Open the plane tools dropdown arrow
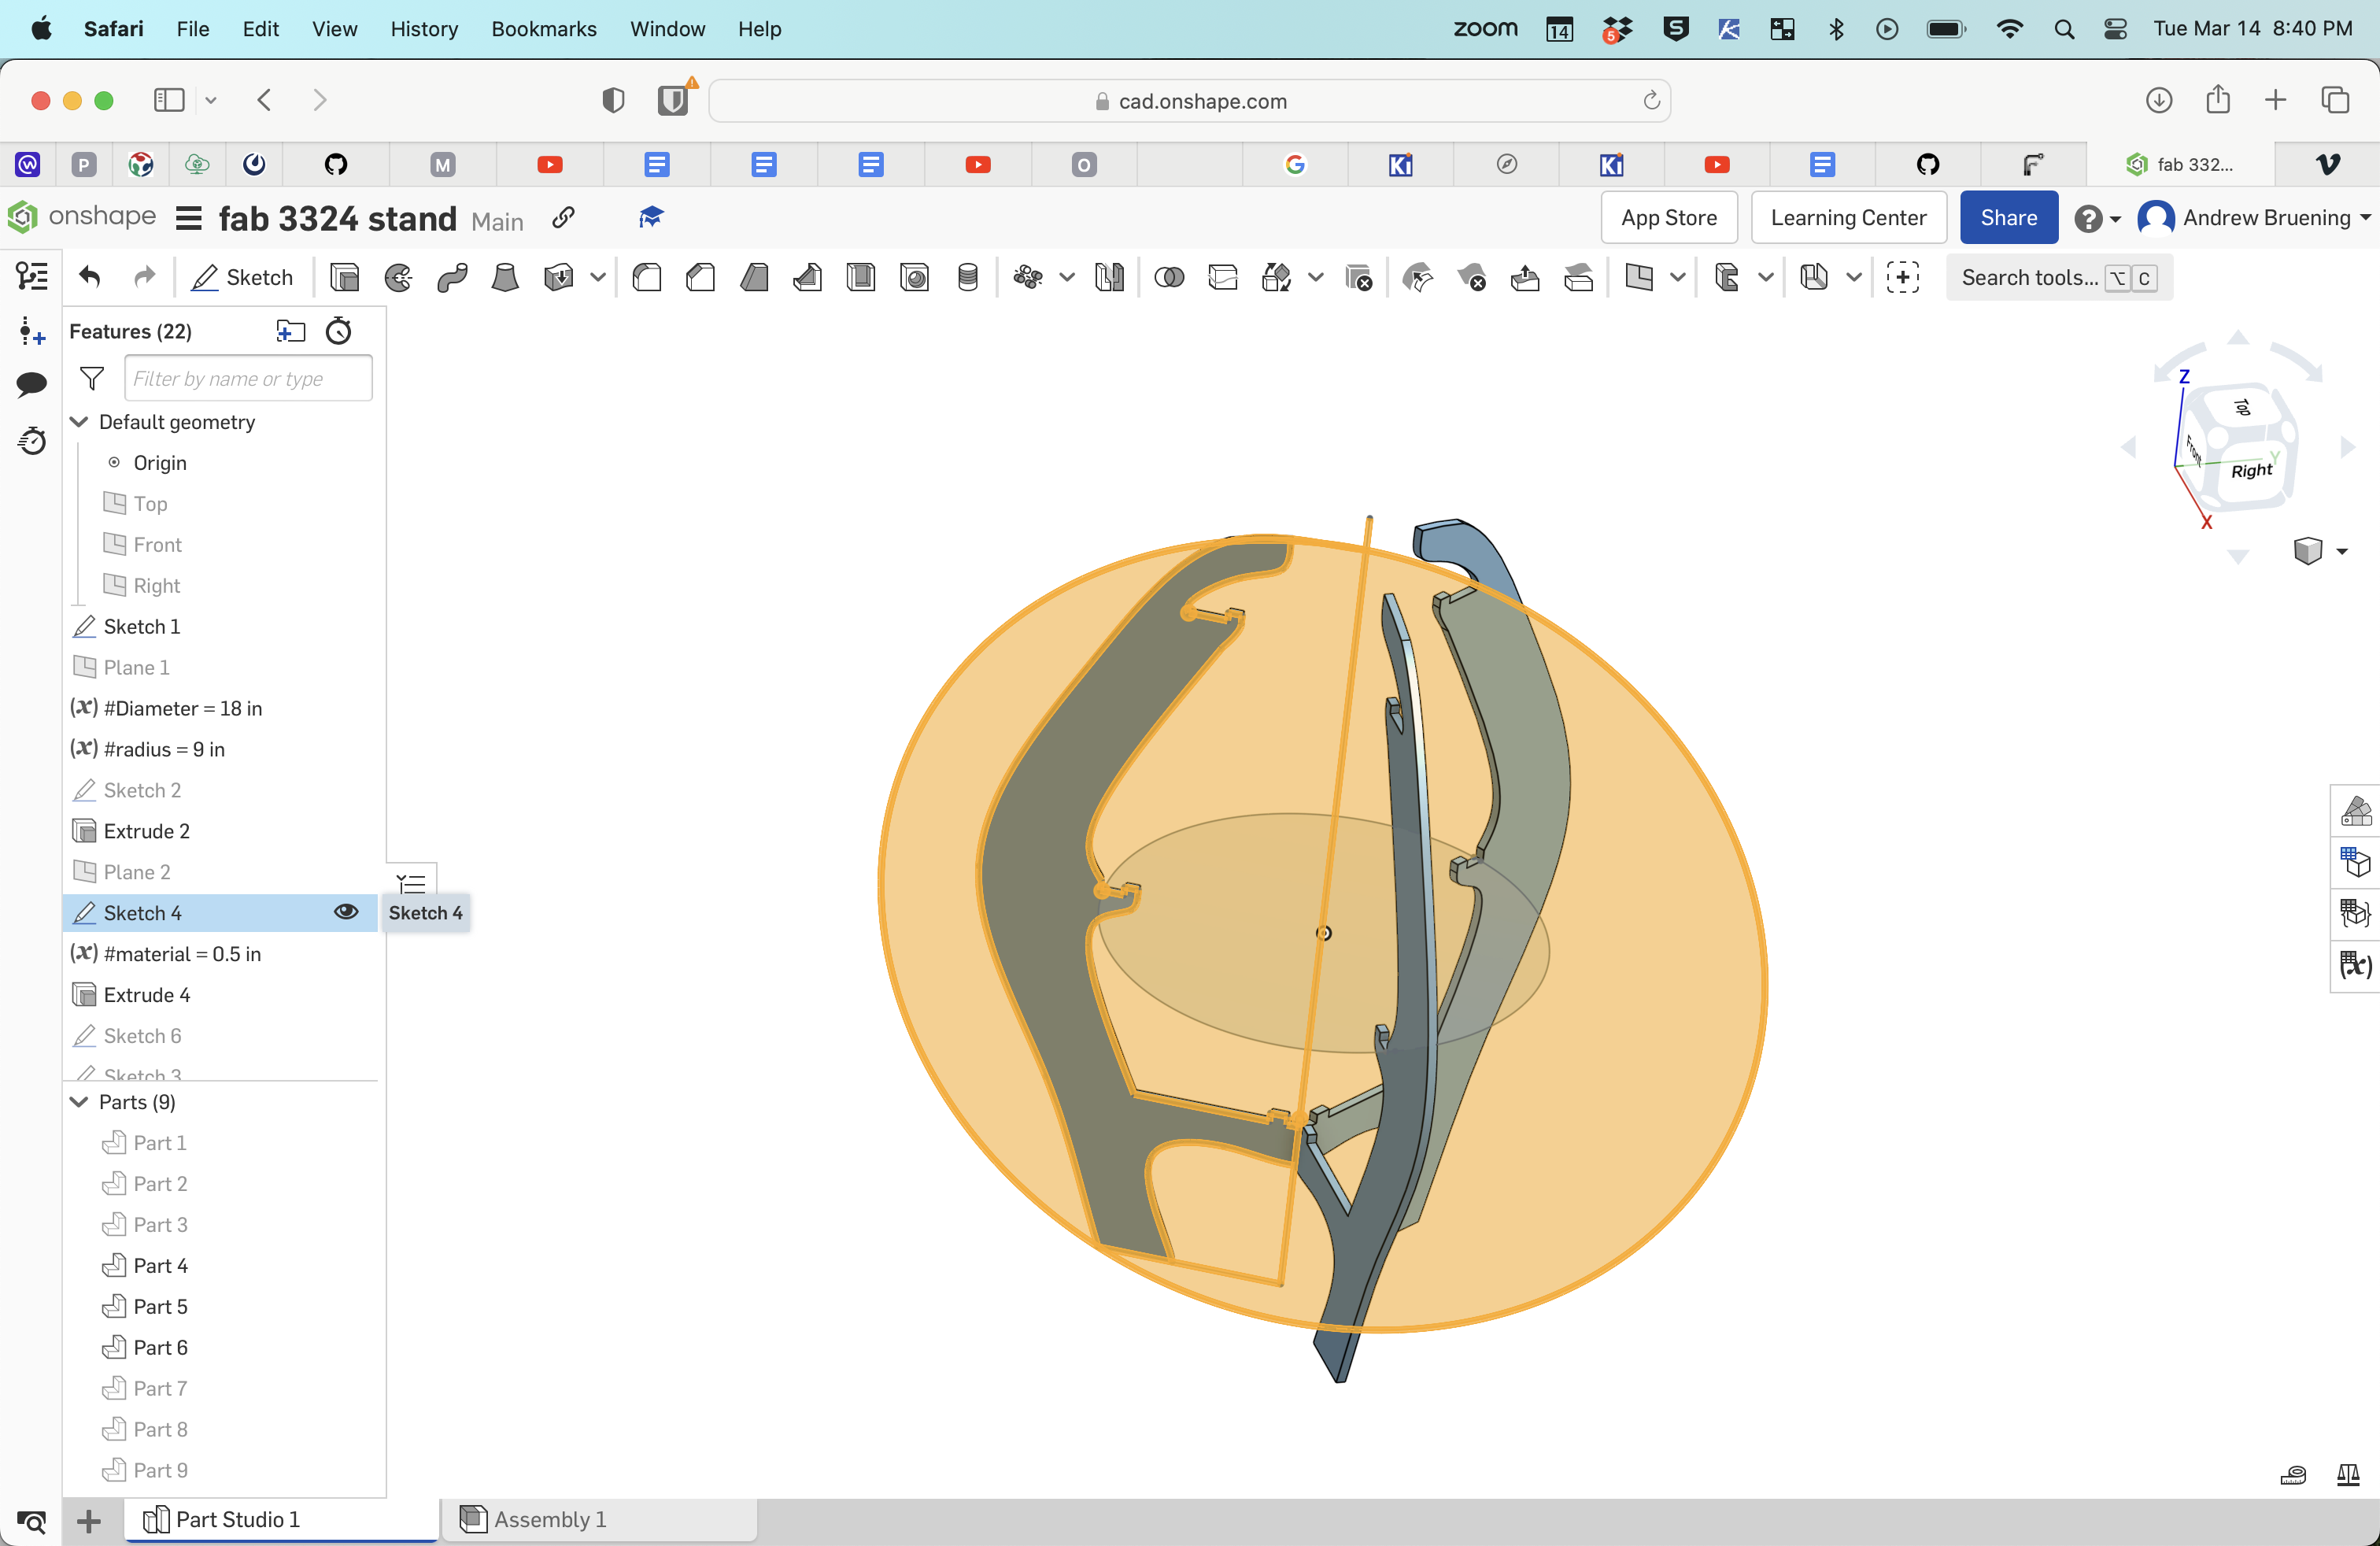 click(x=1678, y=277)
